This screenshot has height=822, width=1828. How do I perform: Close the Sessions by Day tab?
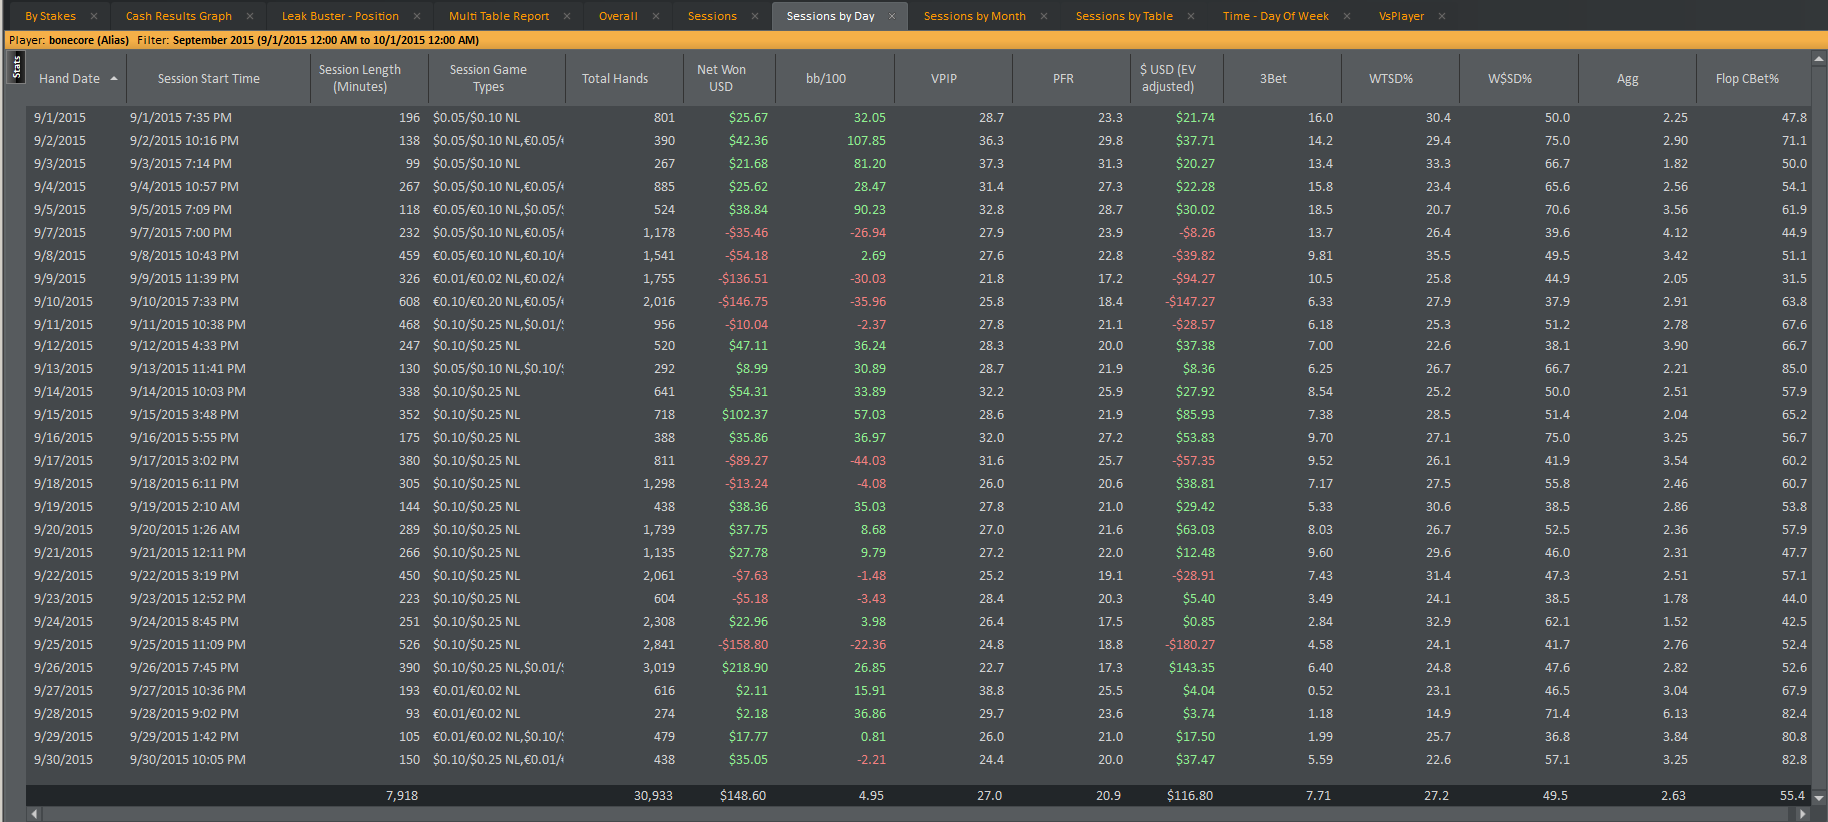893,16
